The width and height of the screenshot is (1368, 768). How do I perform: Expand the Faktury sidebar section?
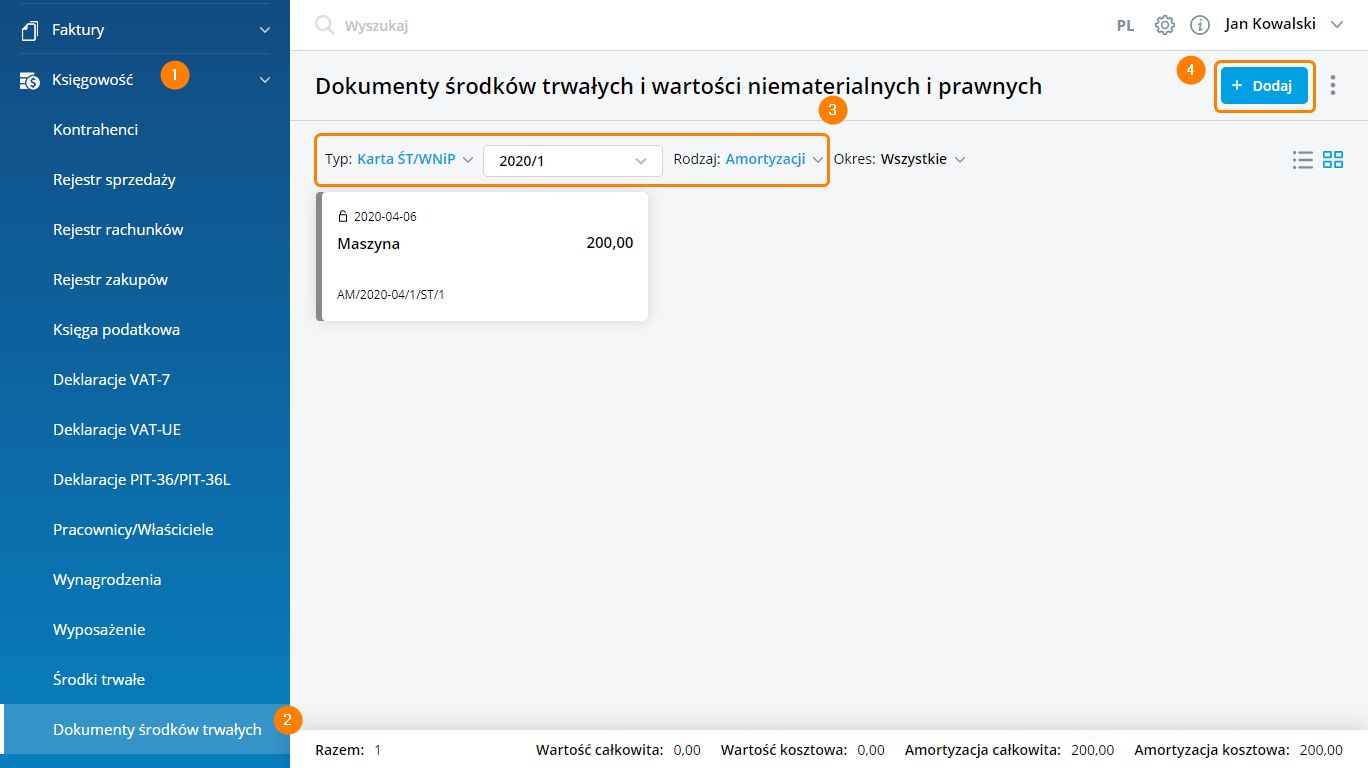tap(265, 30)
